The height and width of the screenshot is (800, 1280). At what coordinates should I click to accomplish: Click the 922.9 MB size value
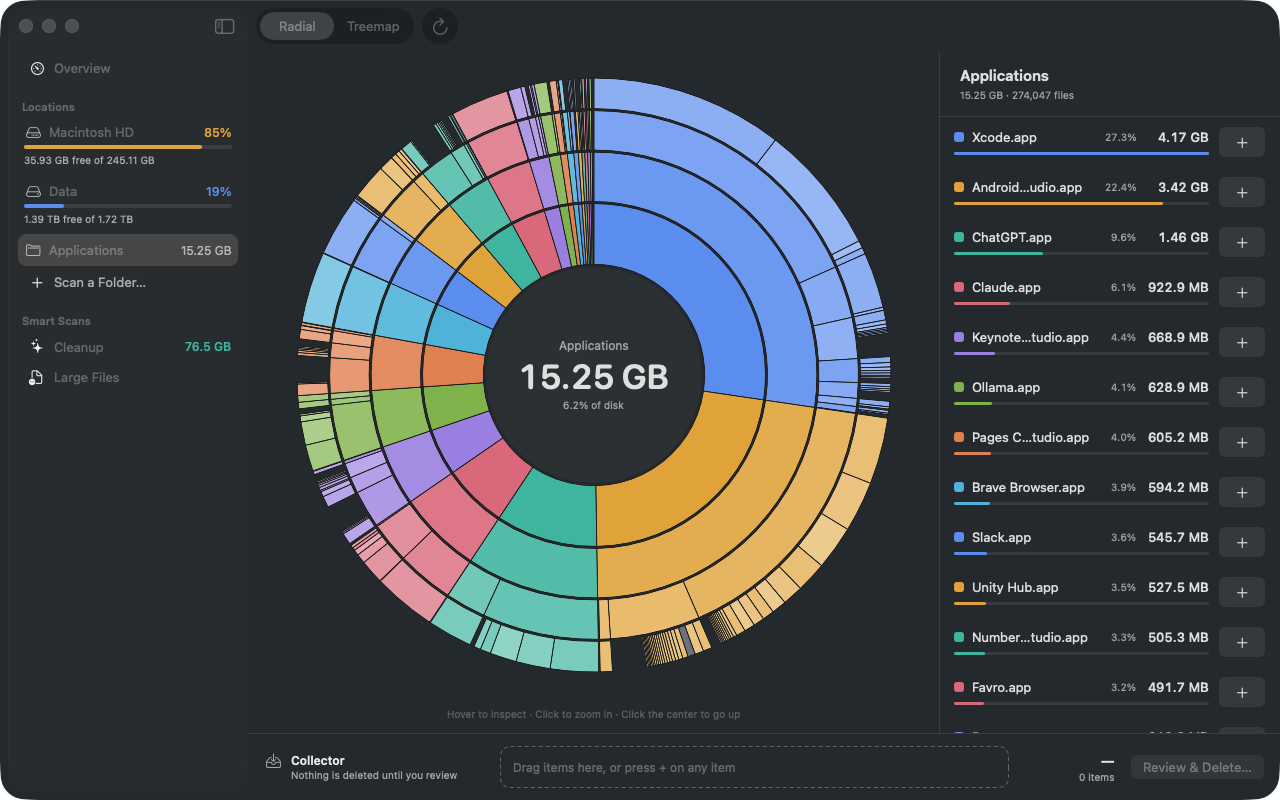point(1178,287)
